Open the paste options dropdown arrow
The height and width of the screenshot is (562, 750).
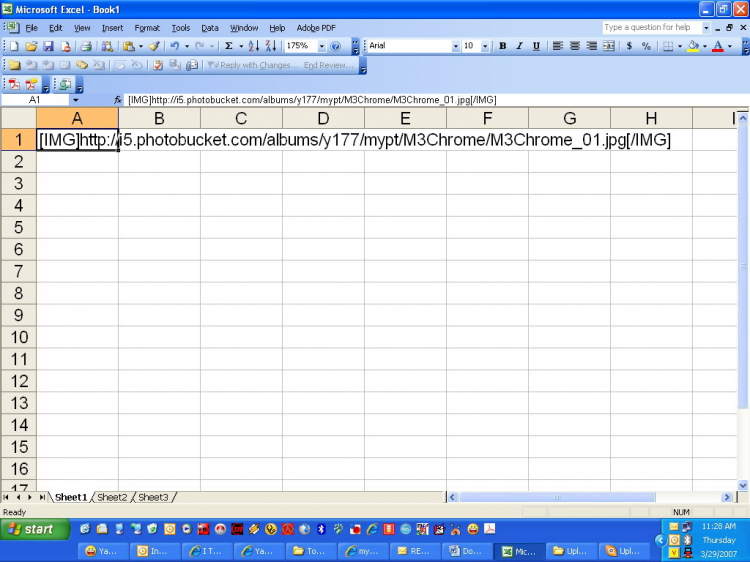coord(141,46)
